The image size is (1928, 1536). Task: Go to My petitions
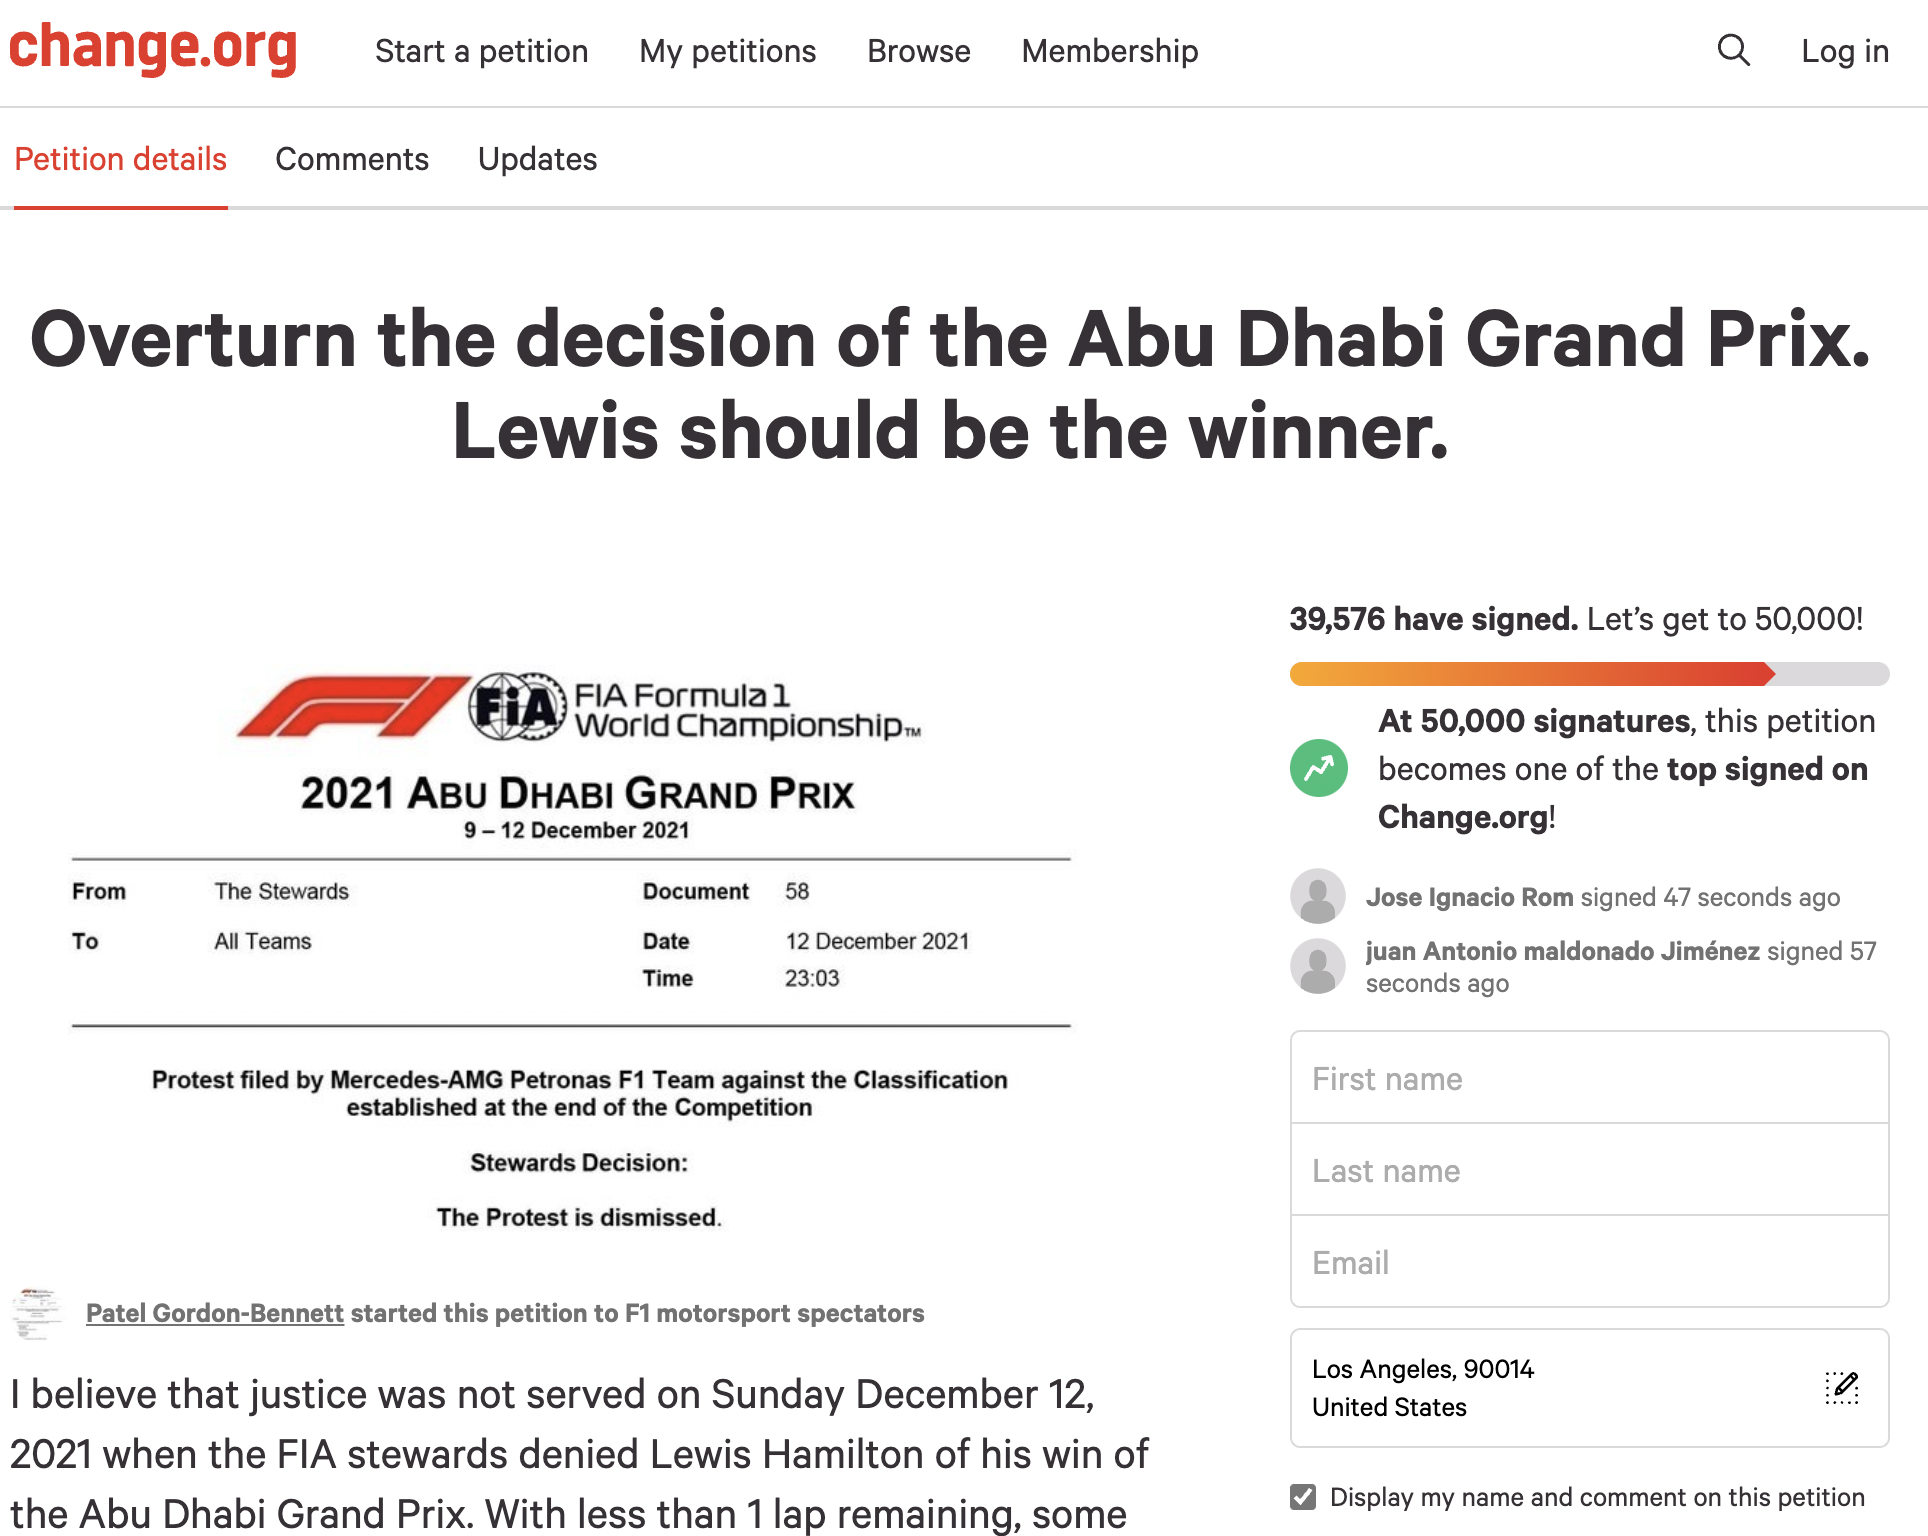click(x=727, y=51)
